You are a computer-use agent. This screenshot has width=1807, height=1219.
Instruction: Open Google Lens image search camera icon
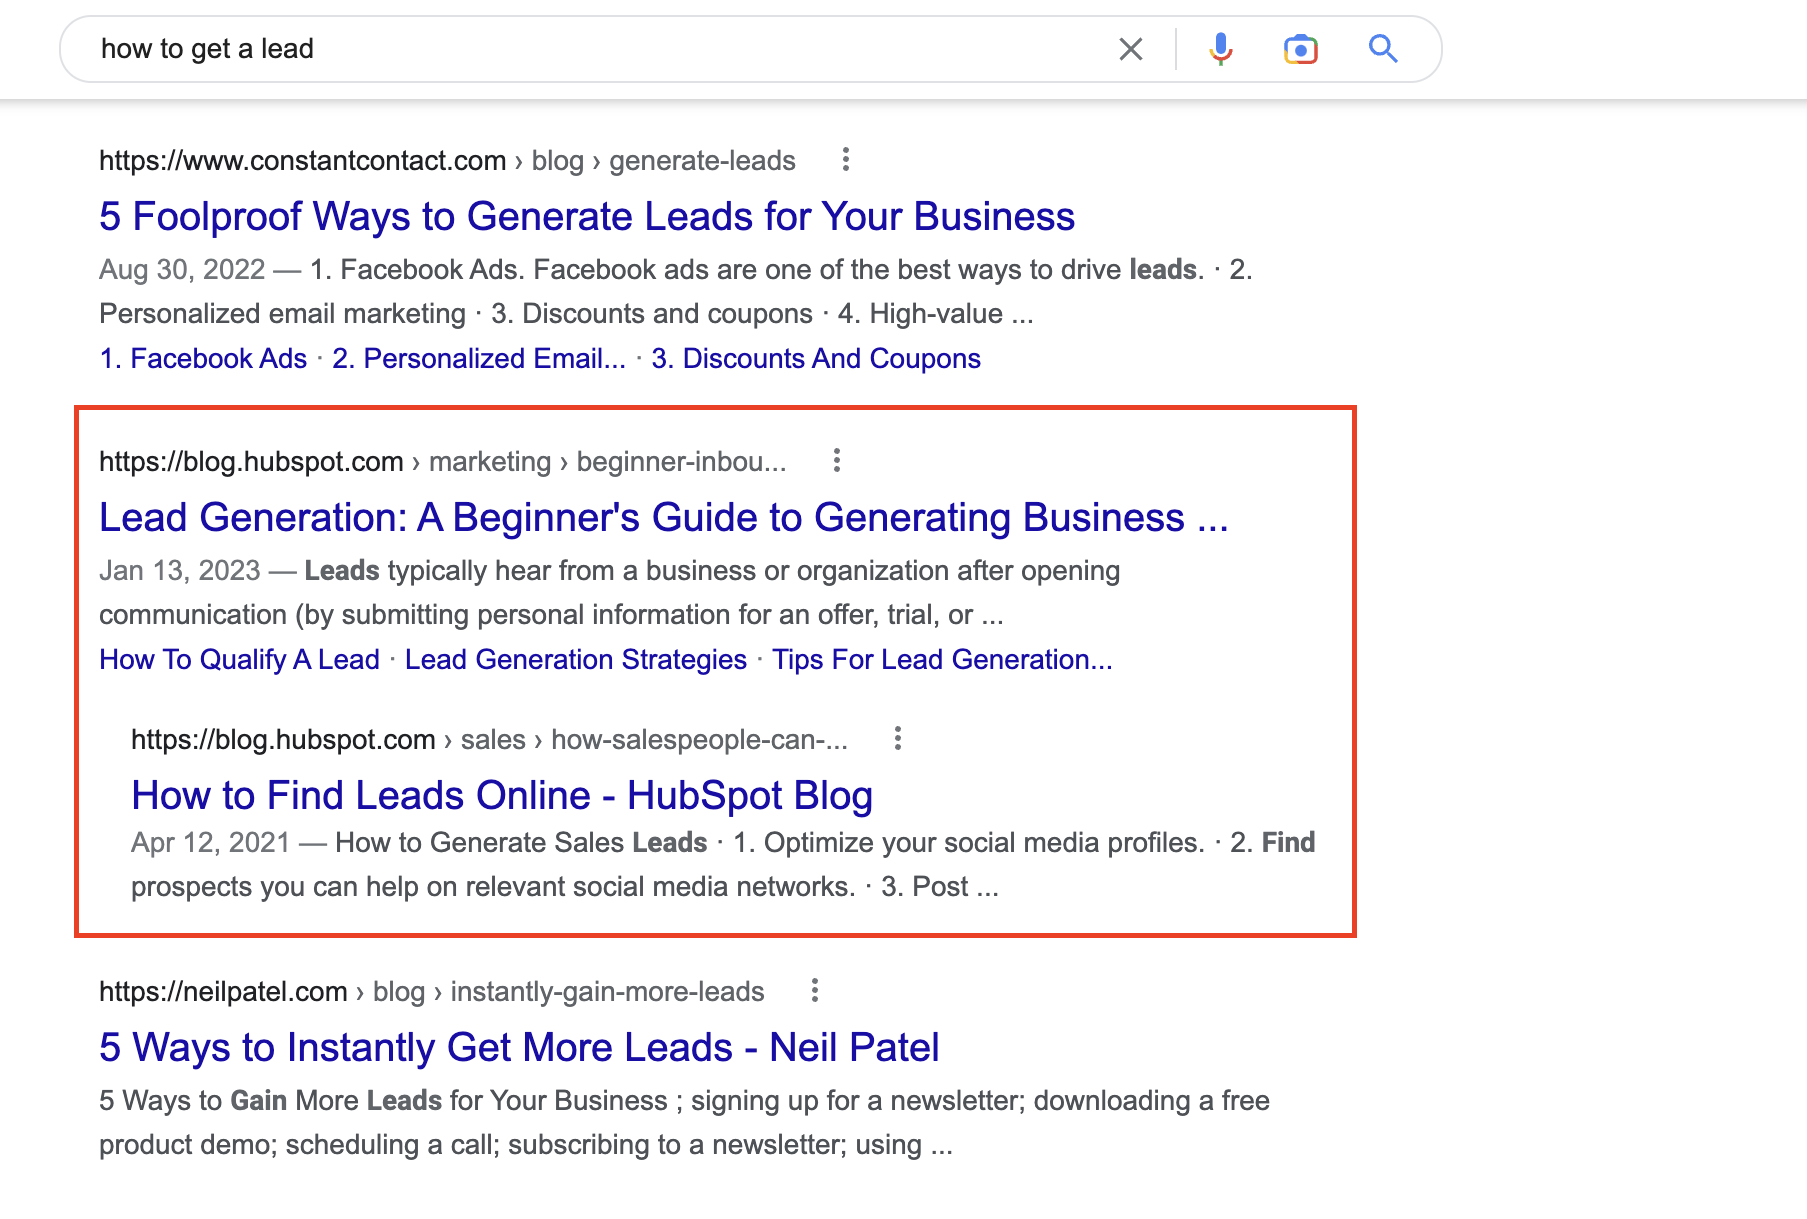tap(1300, 49)
